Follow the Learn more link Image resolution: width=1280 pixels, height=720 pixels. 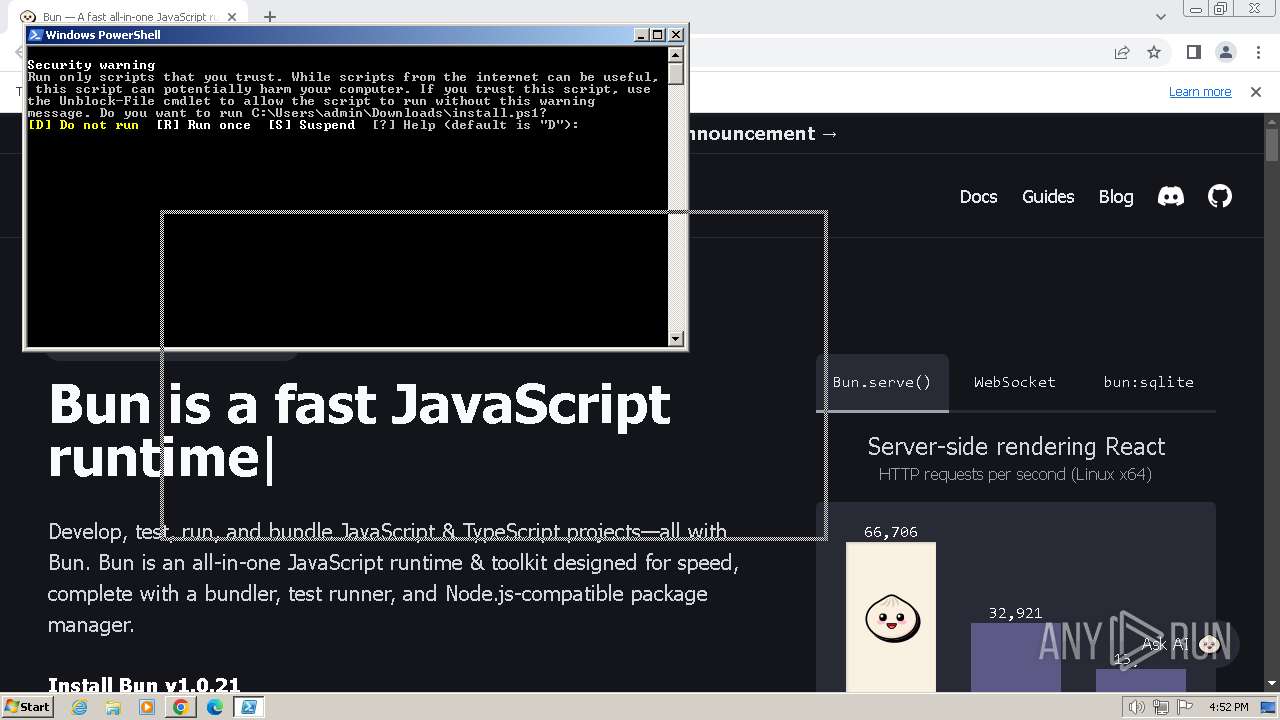pyautogui.click(x=1200, y=91)
